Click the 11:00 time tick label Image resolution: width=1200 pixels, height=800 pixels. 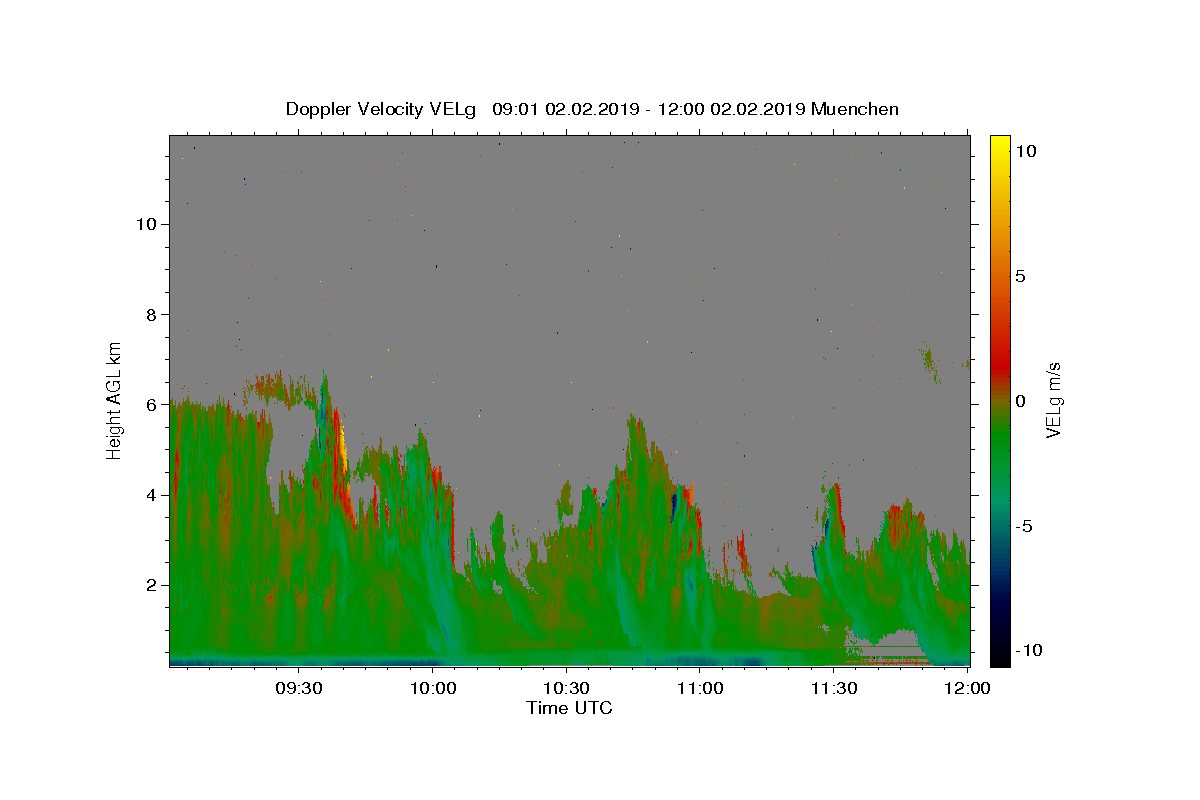tap(700, 688)
